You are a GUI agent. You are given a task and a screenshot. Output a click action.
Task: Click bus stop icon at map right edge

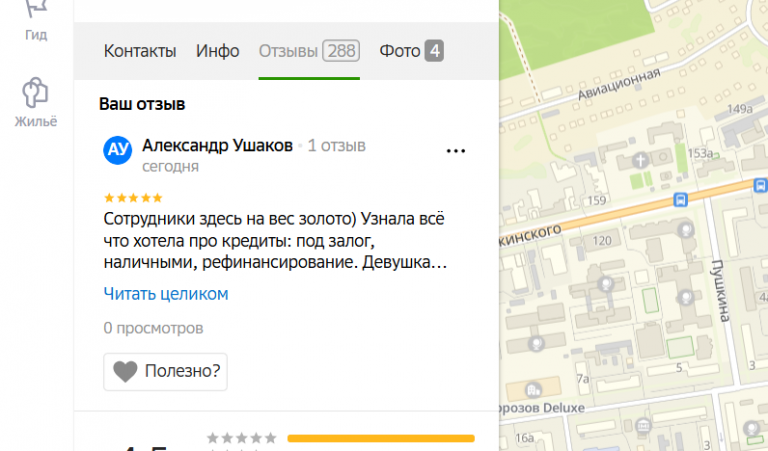click(x=761, y=186)
